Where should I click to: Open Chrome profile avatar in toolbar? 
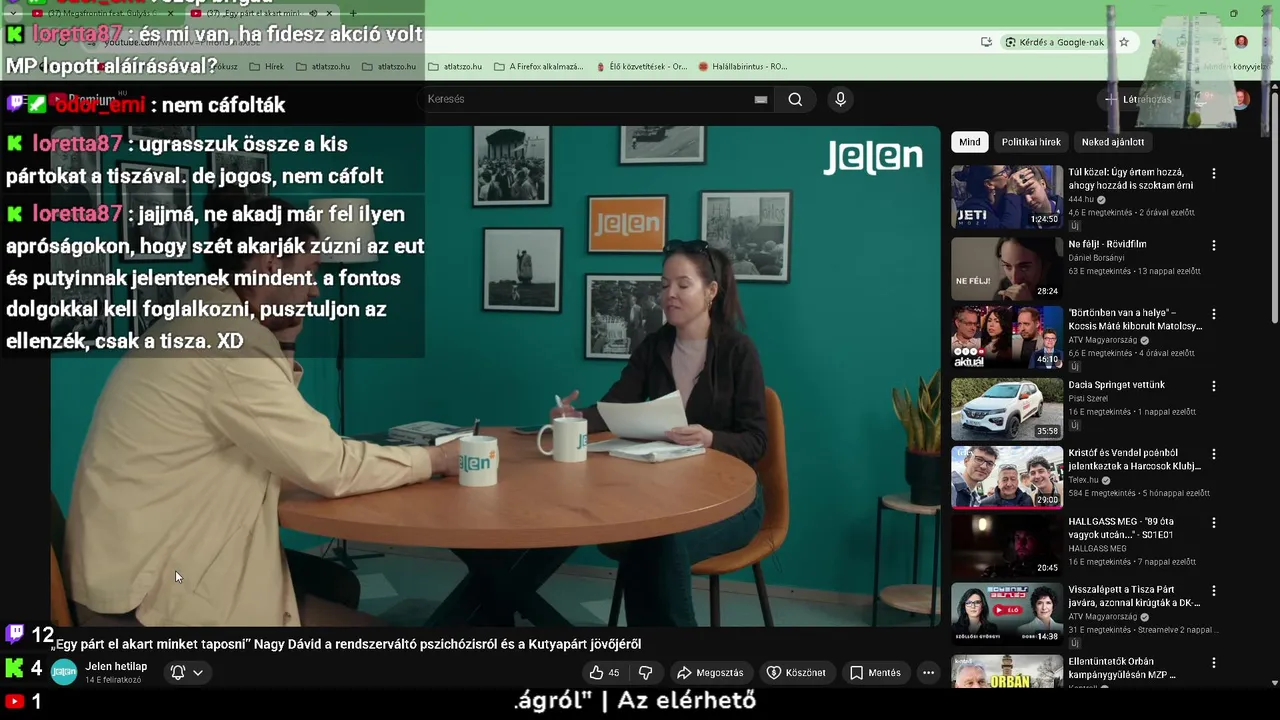pyautogui.click(x=1242, y=42)
